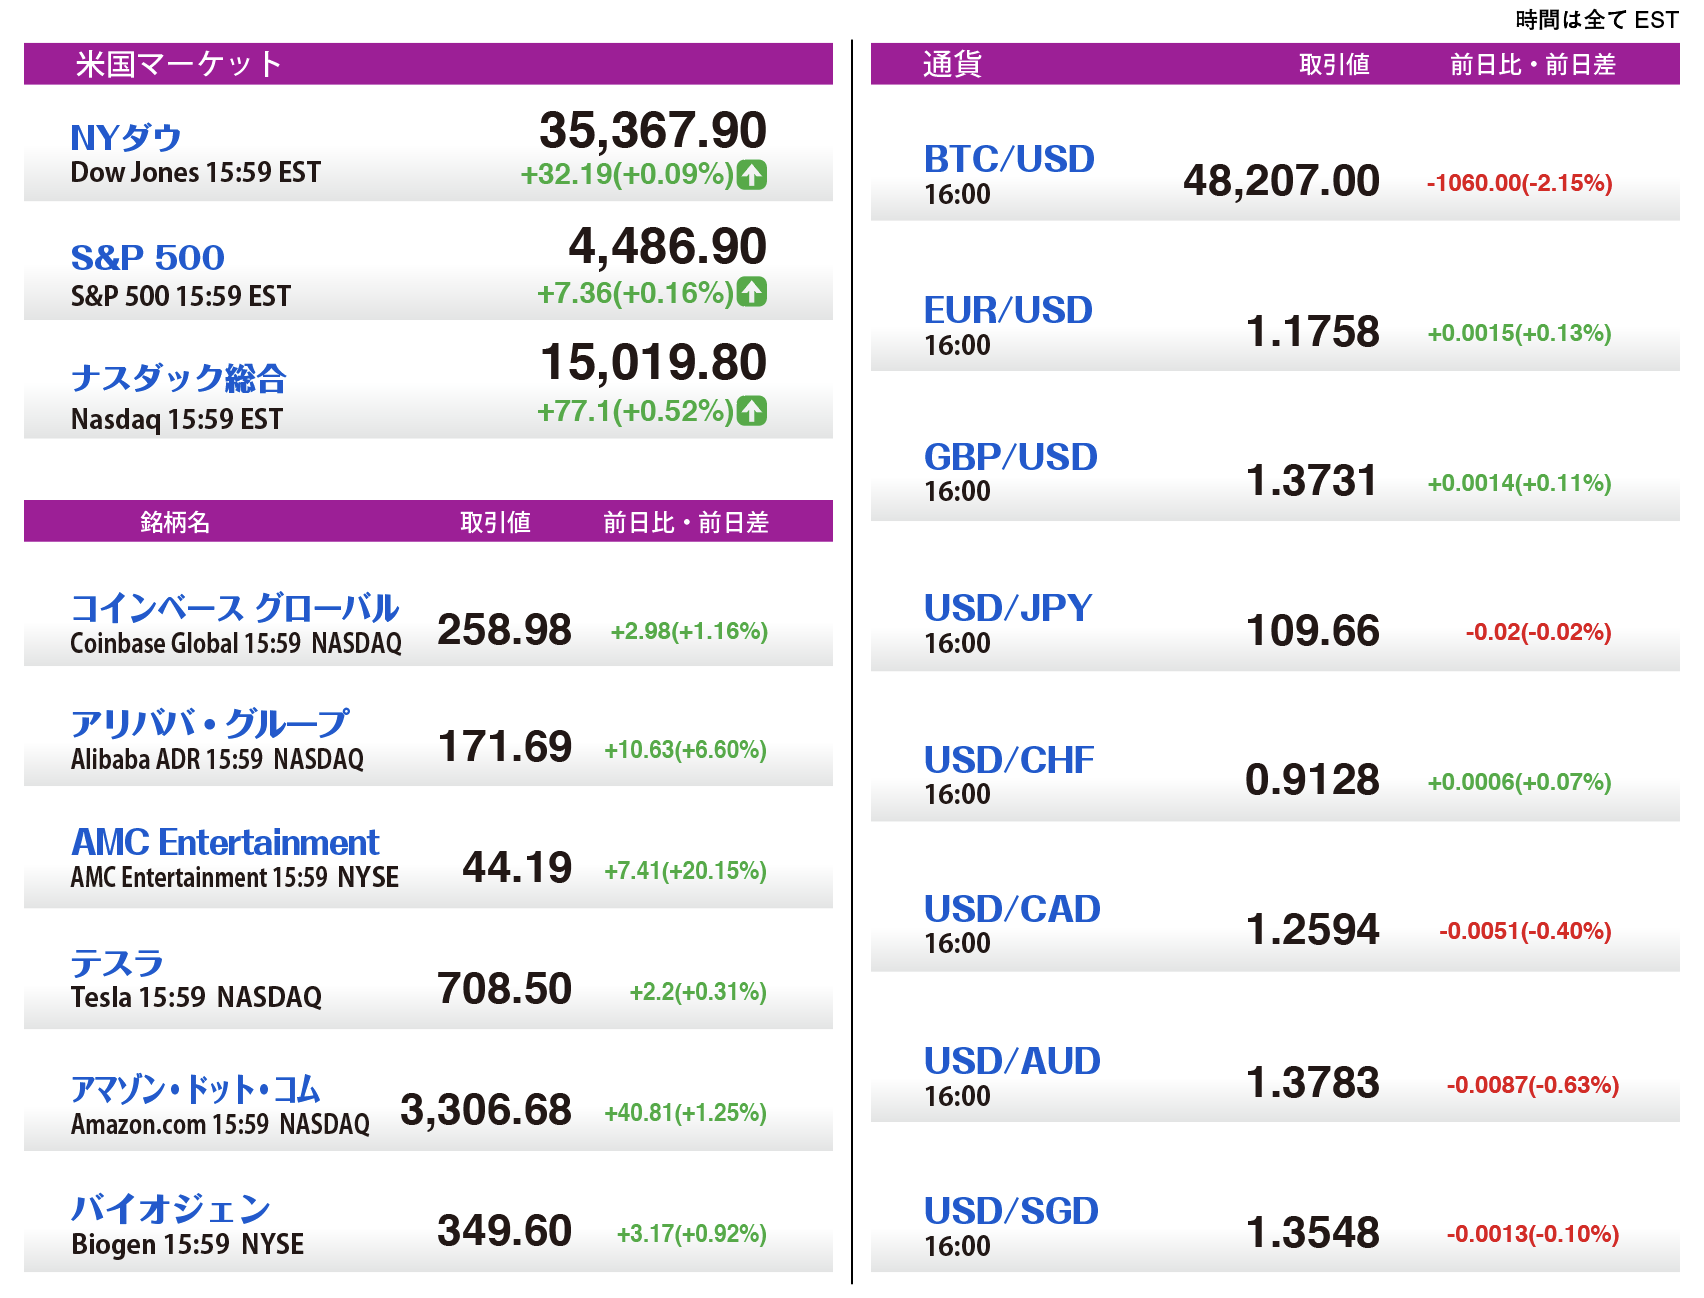Select the USD/SGD currency pair
Image resolution: width=1704 pixels, height=1298 pixels.
click(x=1011, y=1211)
